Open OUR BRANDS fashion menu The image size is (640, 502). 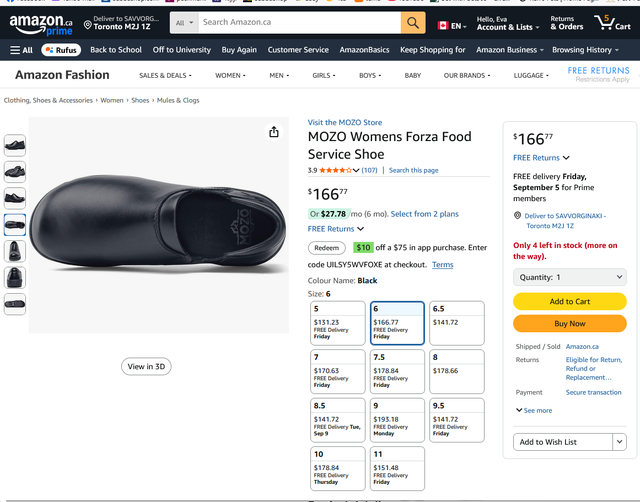tap(467, 76)
